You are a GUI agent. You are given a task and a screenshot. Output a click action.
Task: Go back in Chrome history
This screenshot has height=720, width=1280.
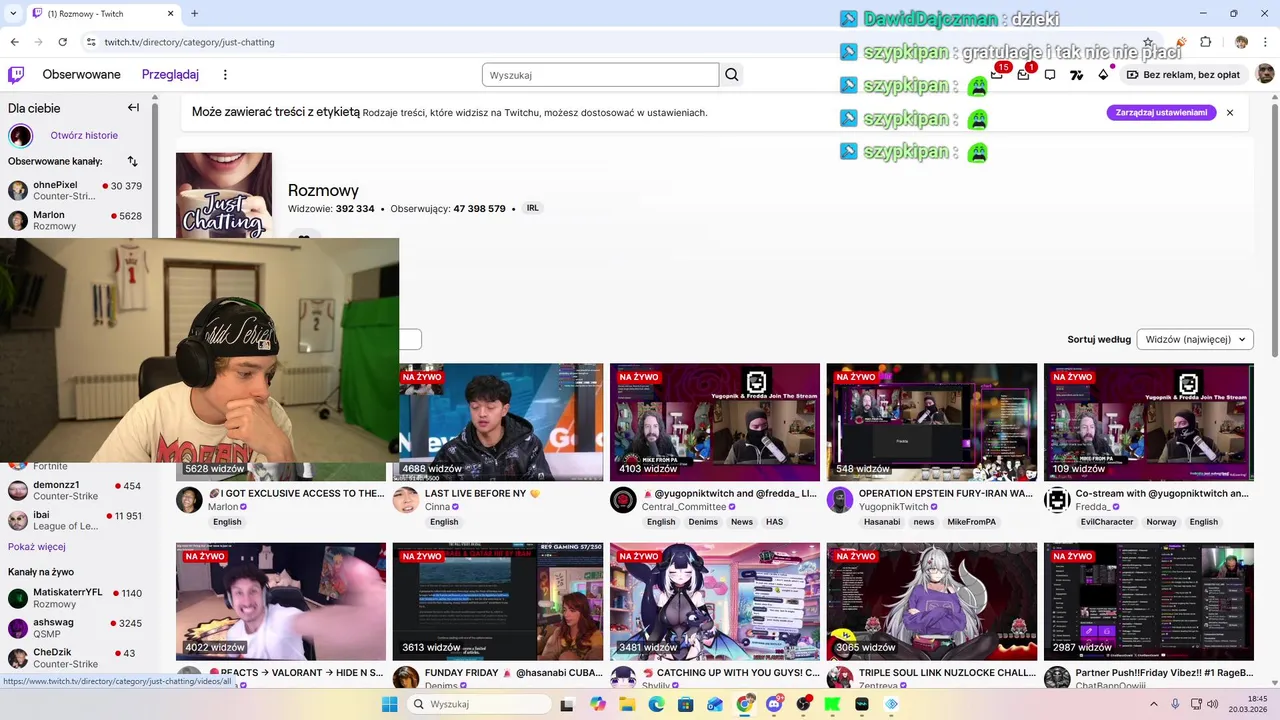click(14, 42)
